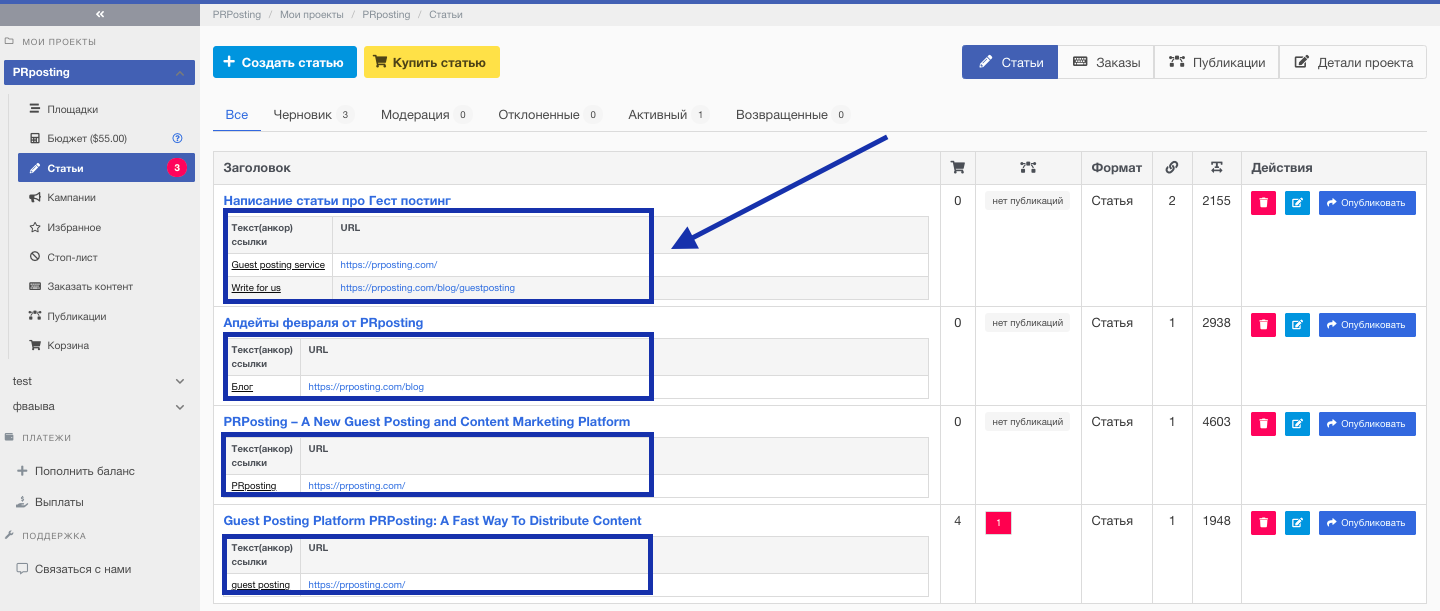Delete Guest Posting Platform PRPosting article
Viewport: 1440px width, 611px height.
[x=1264, y=523]
